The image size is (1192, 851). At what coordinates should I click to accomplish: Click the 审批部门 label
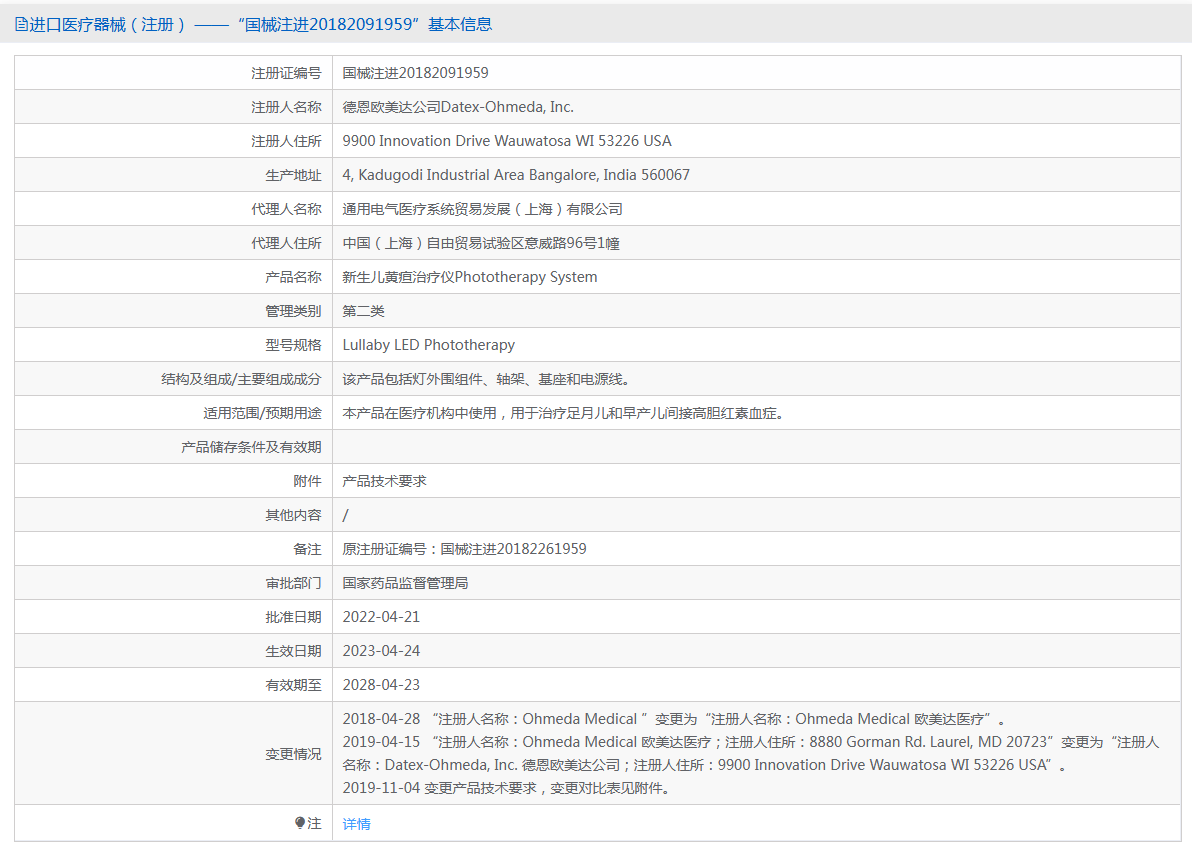293,583
